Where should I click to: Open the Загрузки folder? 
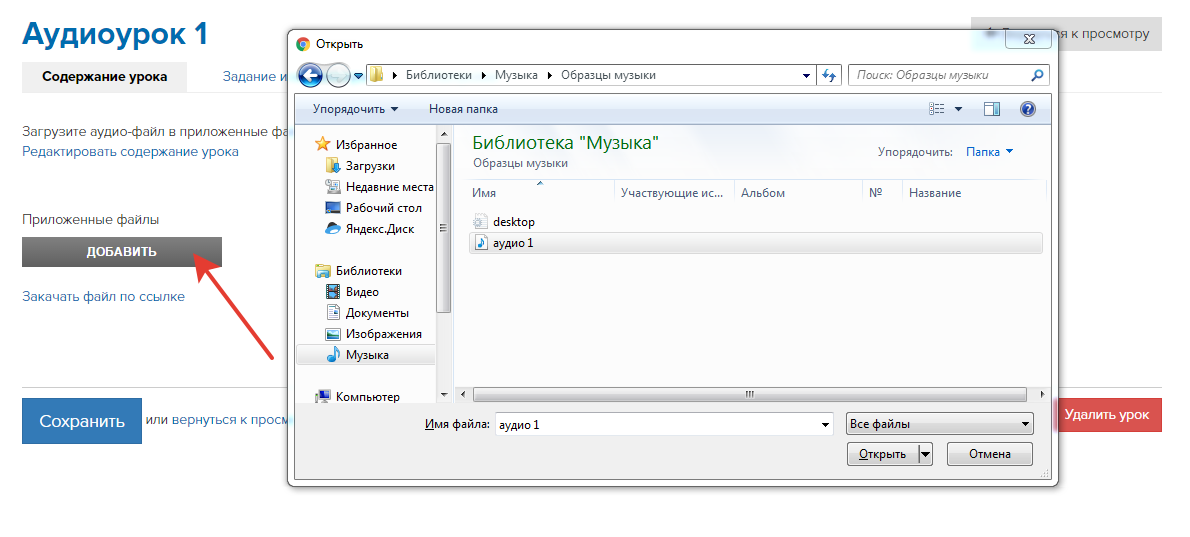pos(369,166)
